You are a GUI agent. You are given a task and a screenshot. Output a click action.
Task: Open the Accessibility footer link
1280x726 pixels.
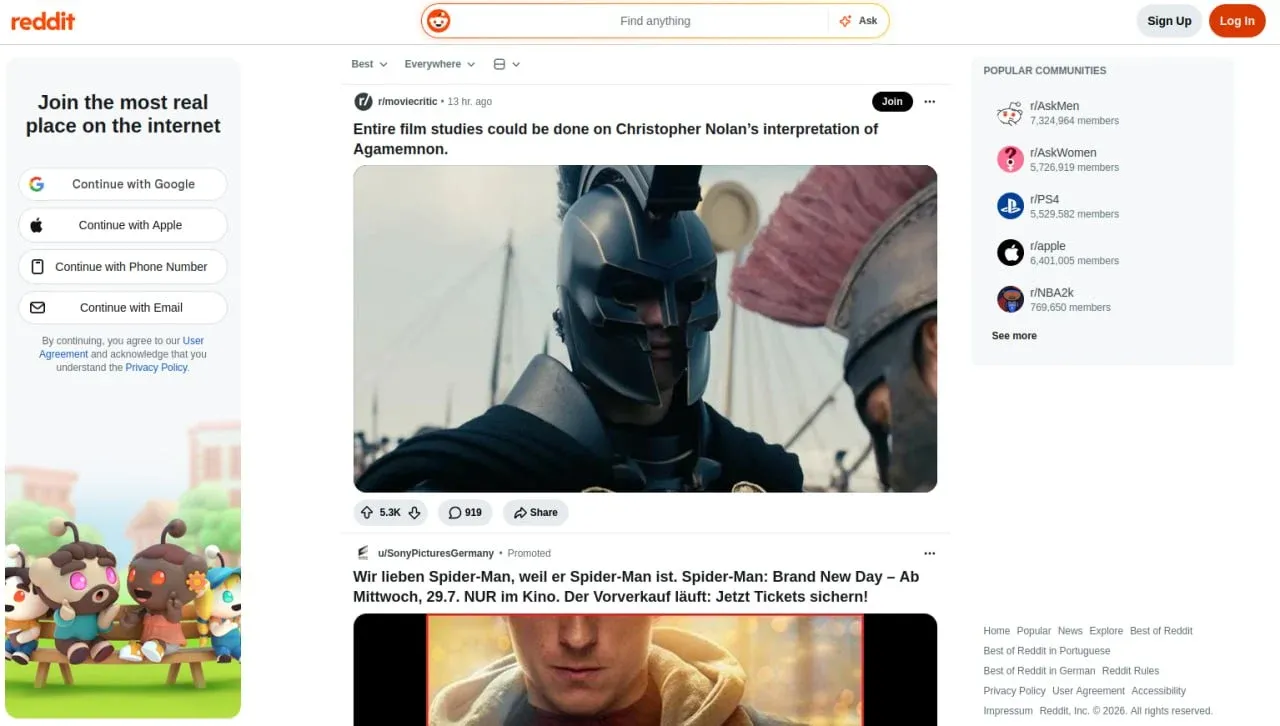1158,691
